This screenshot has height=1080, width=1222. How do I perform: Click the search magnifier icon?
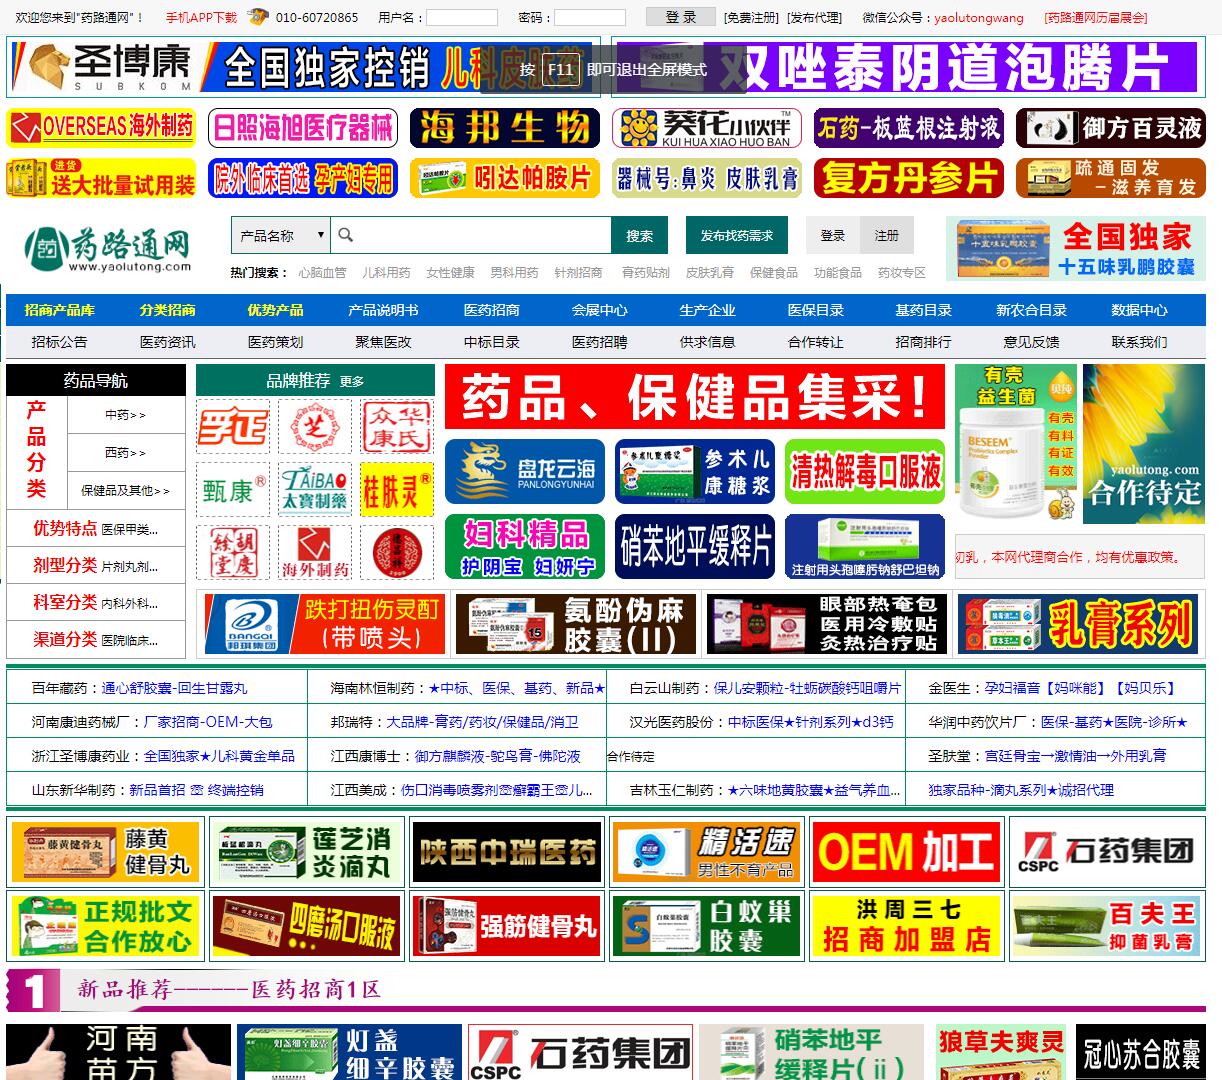[346, 235]
